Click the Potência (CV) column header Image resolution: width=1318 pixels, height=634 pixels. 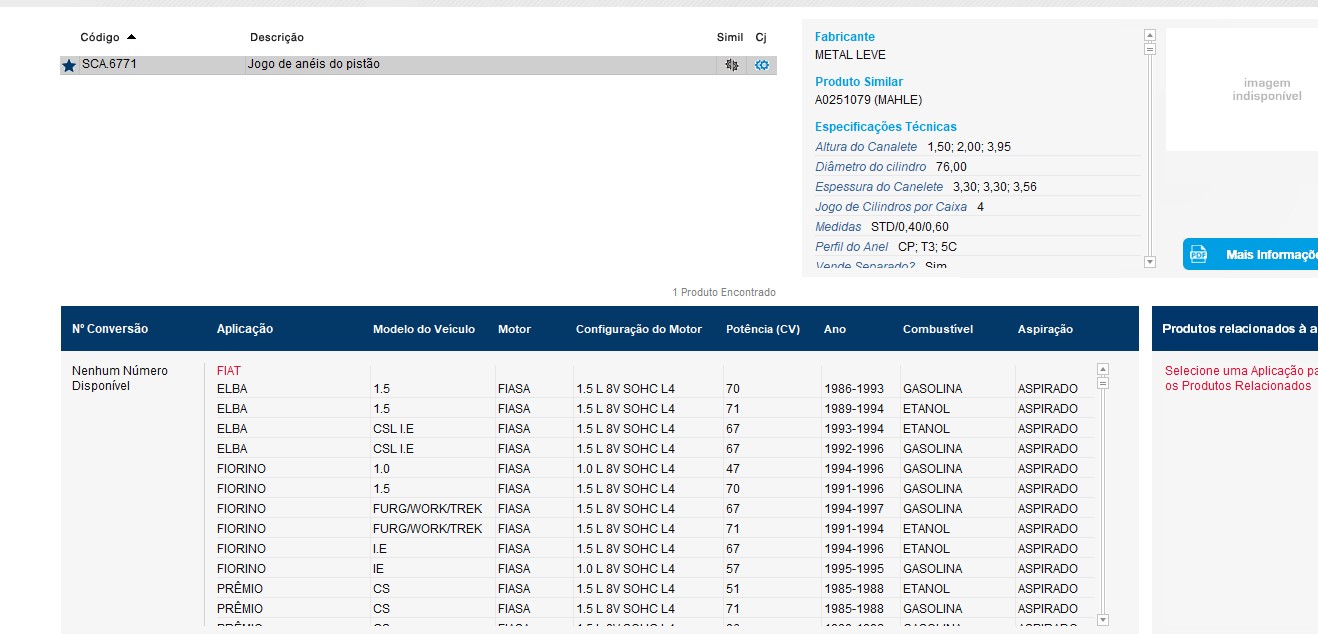pyautogui.click(x=763, y=329)
